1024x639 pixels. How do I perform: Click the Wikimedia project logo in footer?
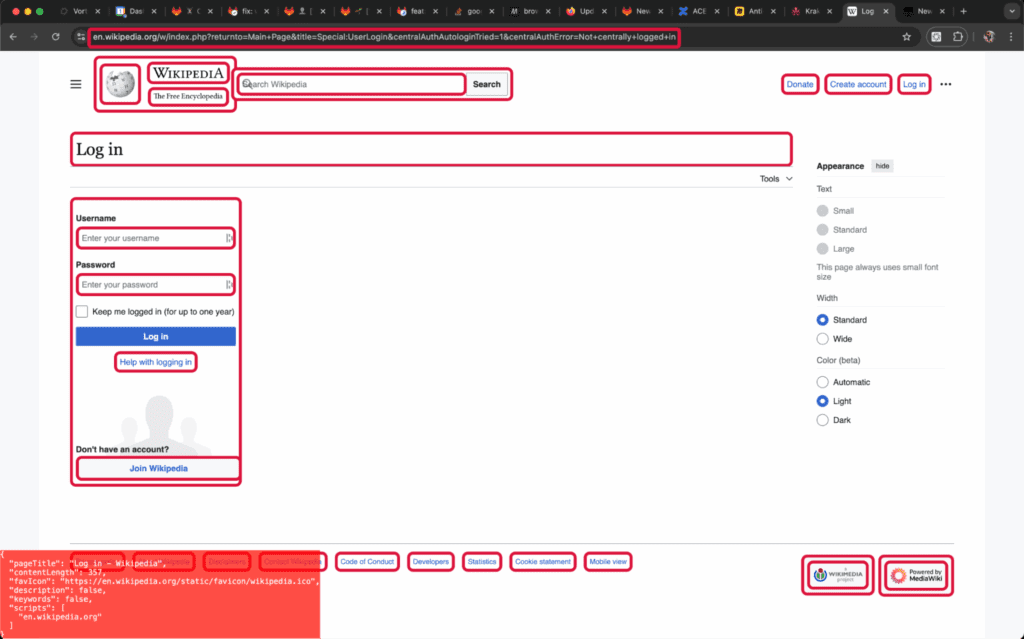838,575
